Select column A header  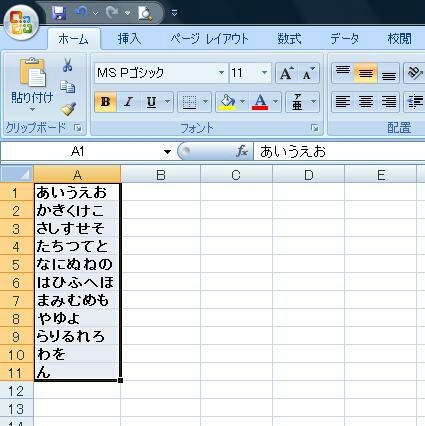[x=77, y=174]
